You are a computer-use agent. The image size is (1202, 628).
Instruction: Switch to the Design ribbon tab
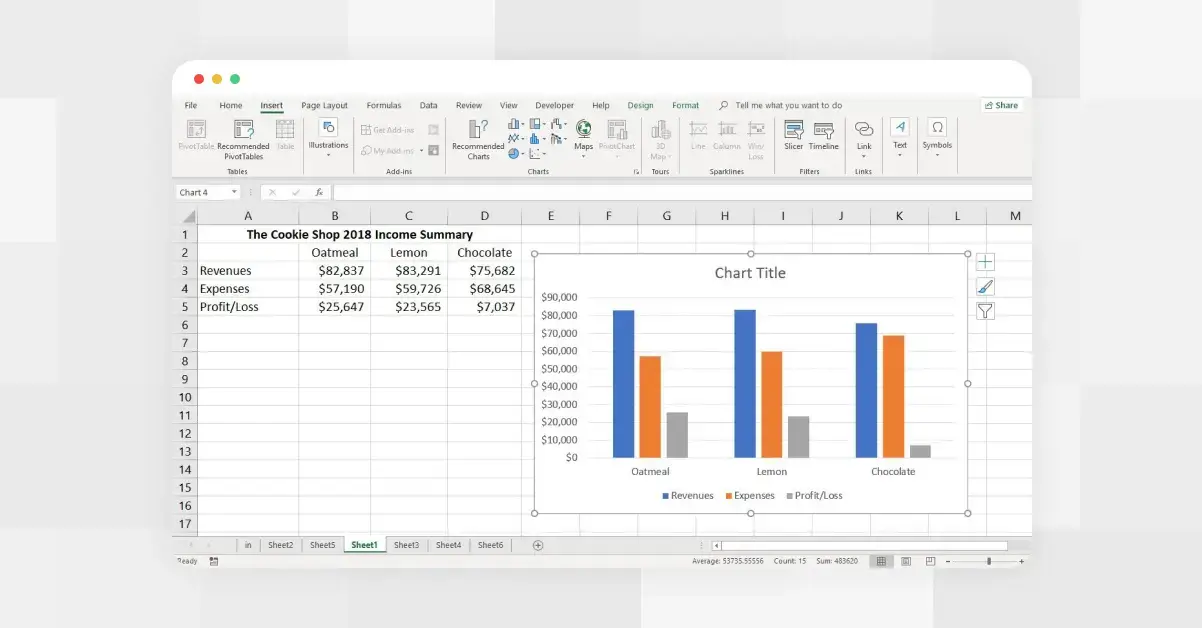click(640, 104)
